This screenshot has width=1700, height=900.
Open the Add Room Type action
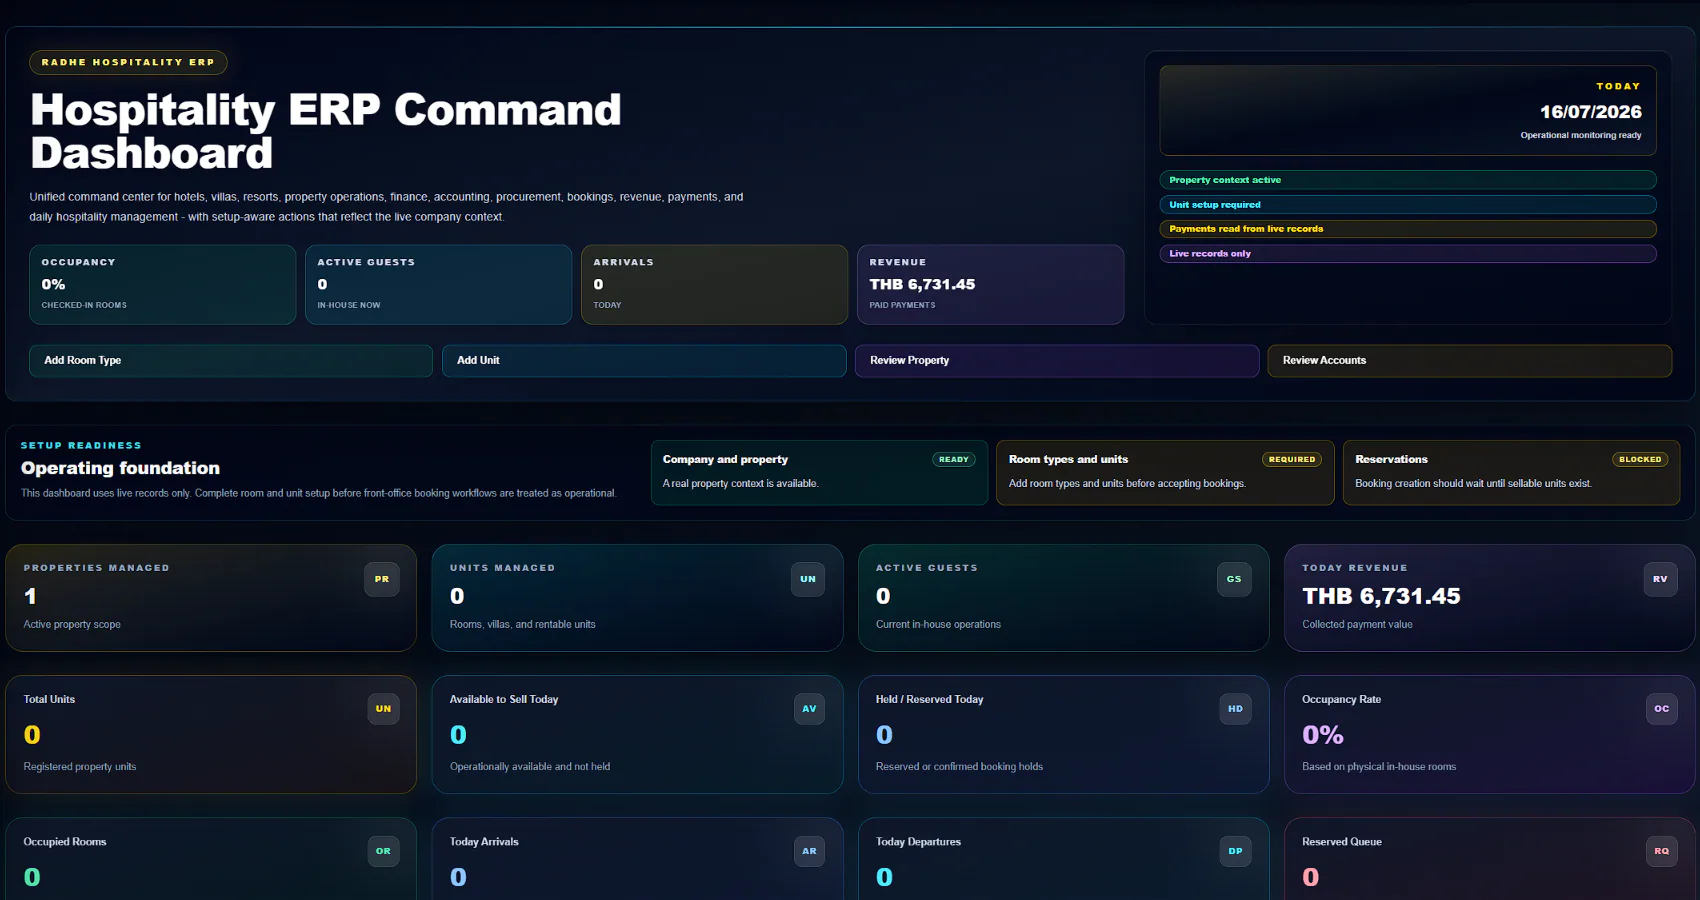231,361
